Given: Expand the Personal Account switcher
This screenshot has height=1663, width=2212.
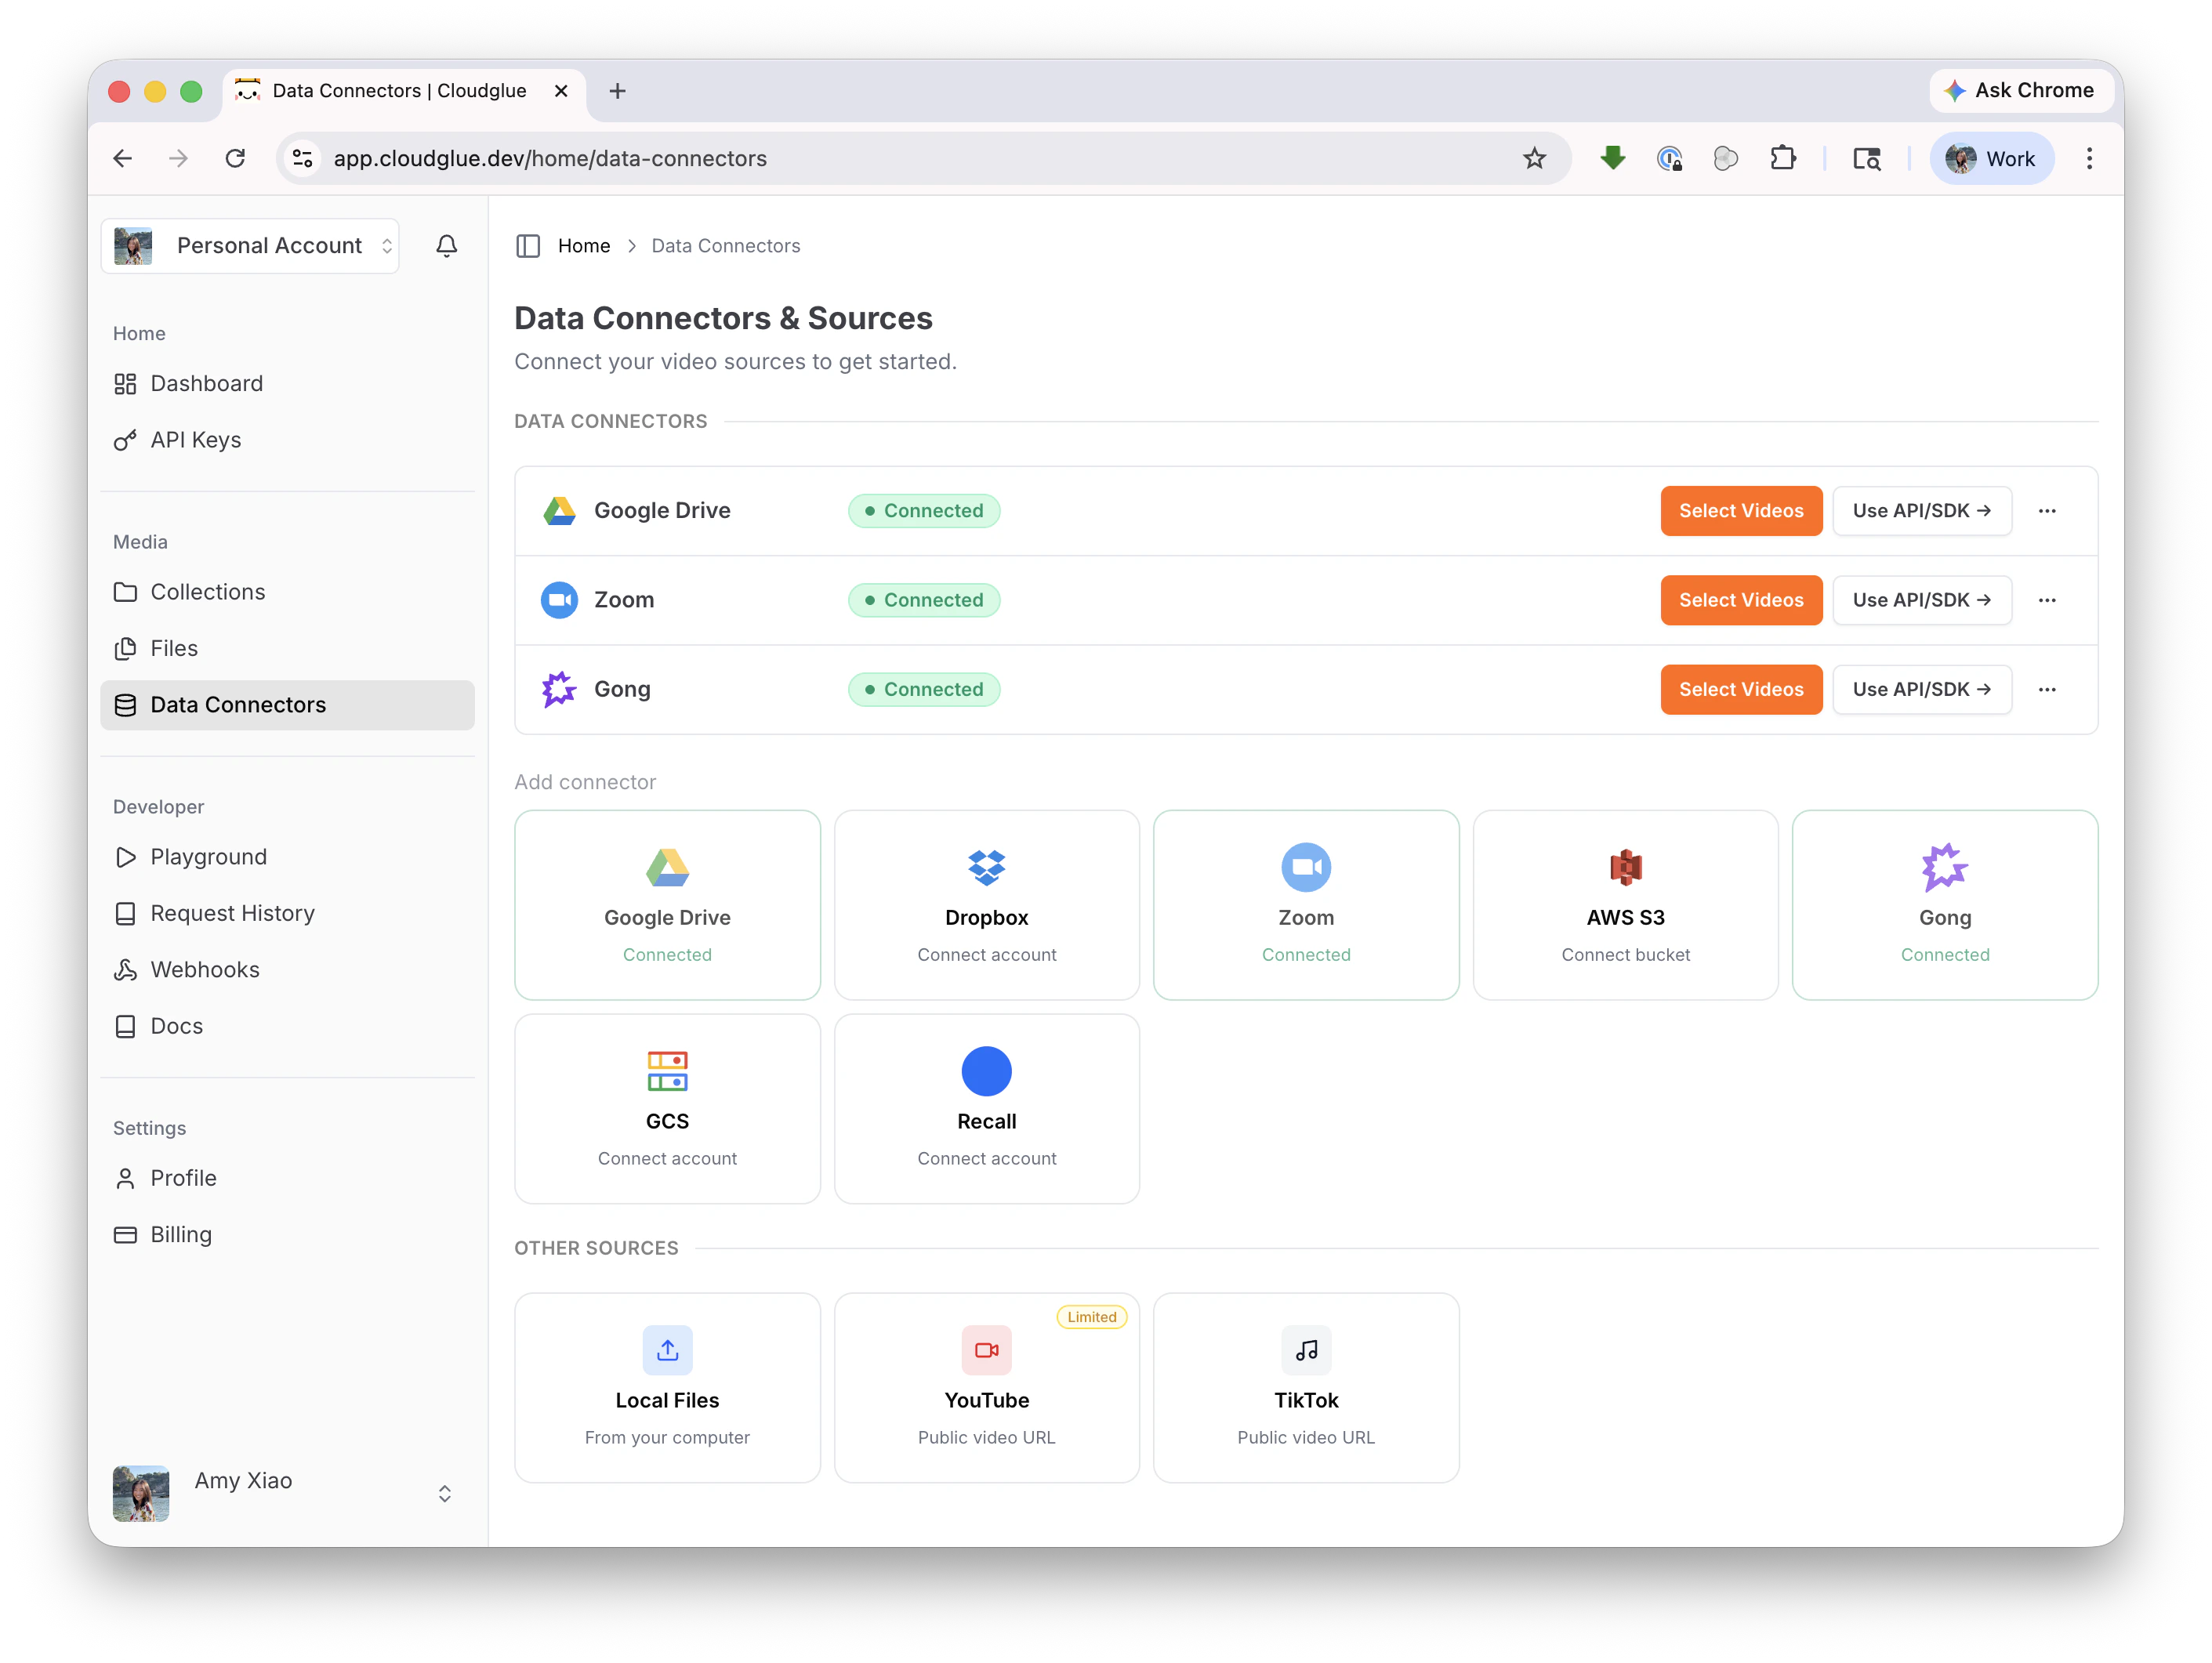Looking at the screenshot, I should click(x=387, y=245).
